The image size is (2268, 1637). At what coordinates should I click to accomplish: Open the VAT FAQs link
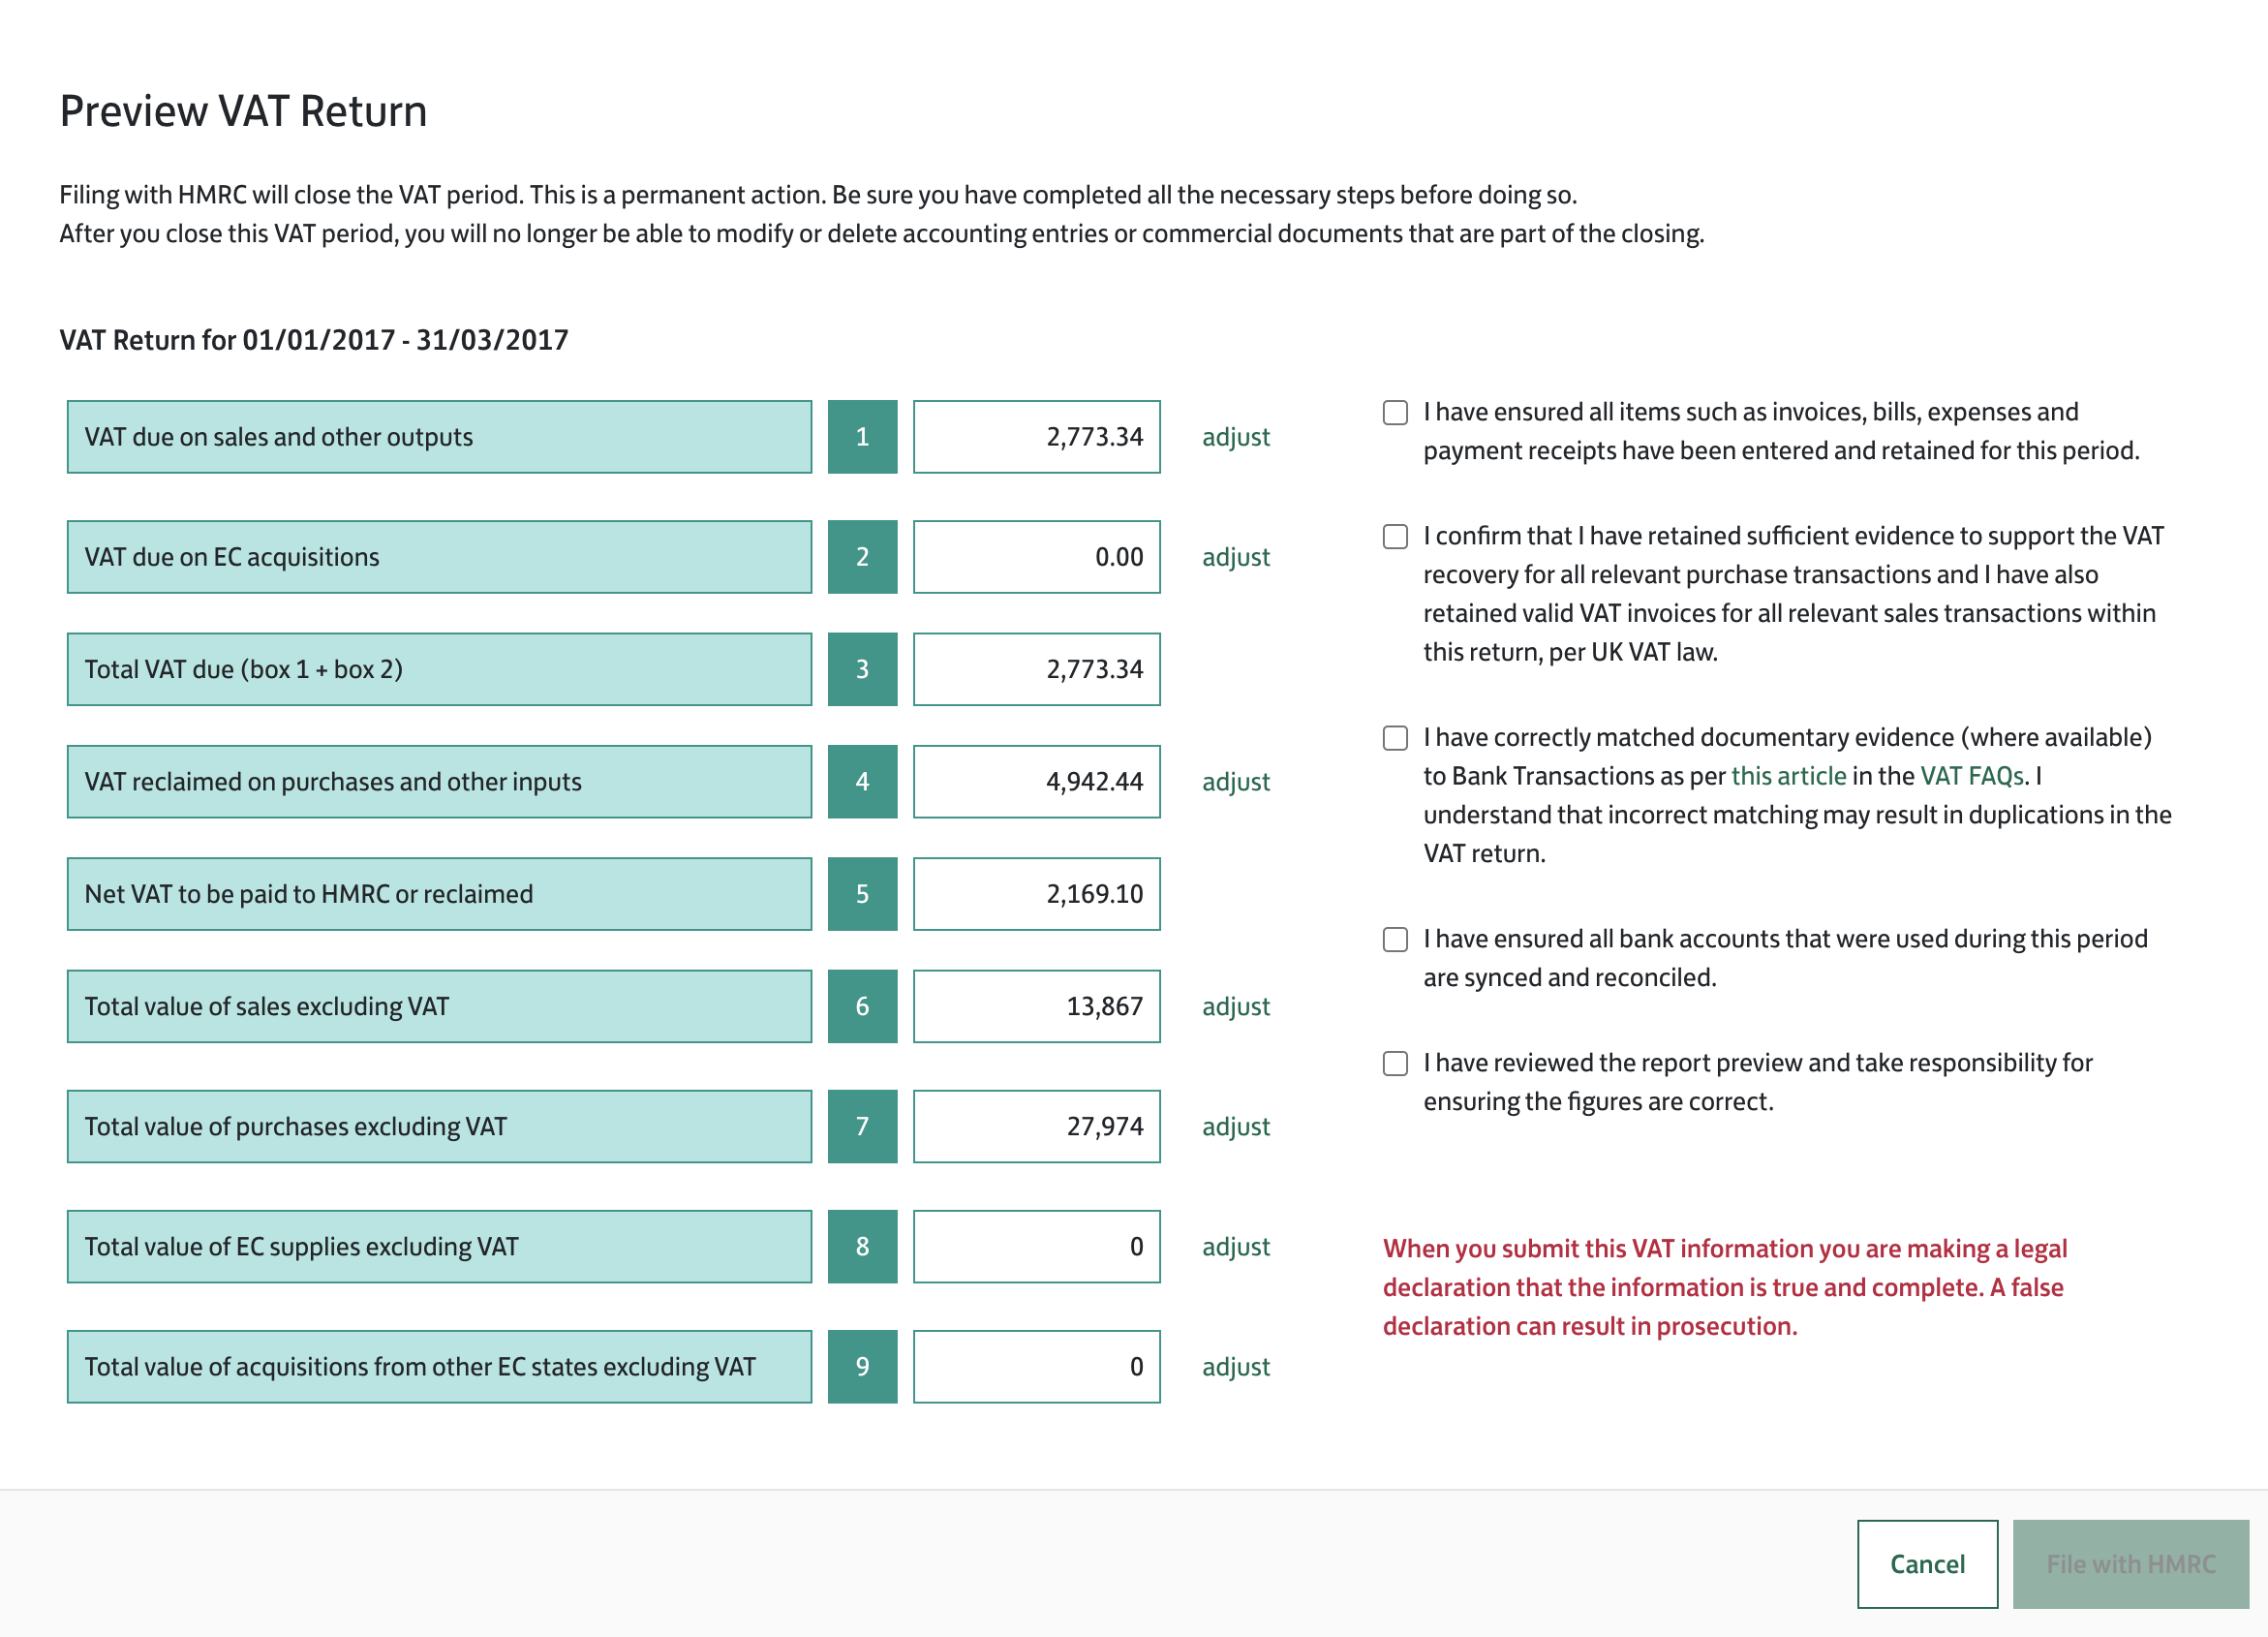tap(1971, 777)
